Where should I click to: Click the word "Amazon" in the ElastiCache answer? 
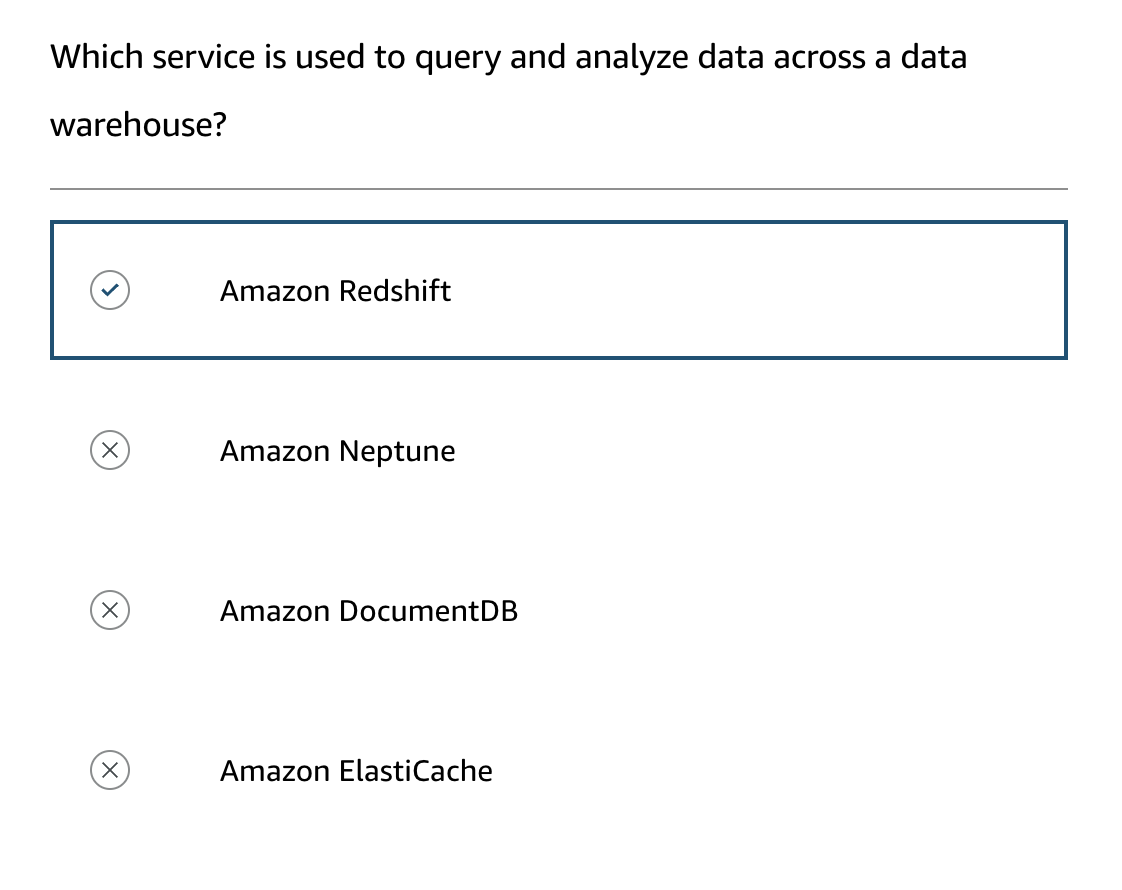(x=275, y=771)
